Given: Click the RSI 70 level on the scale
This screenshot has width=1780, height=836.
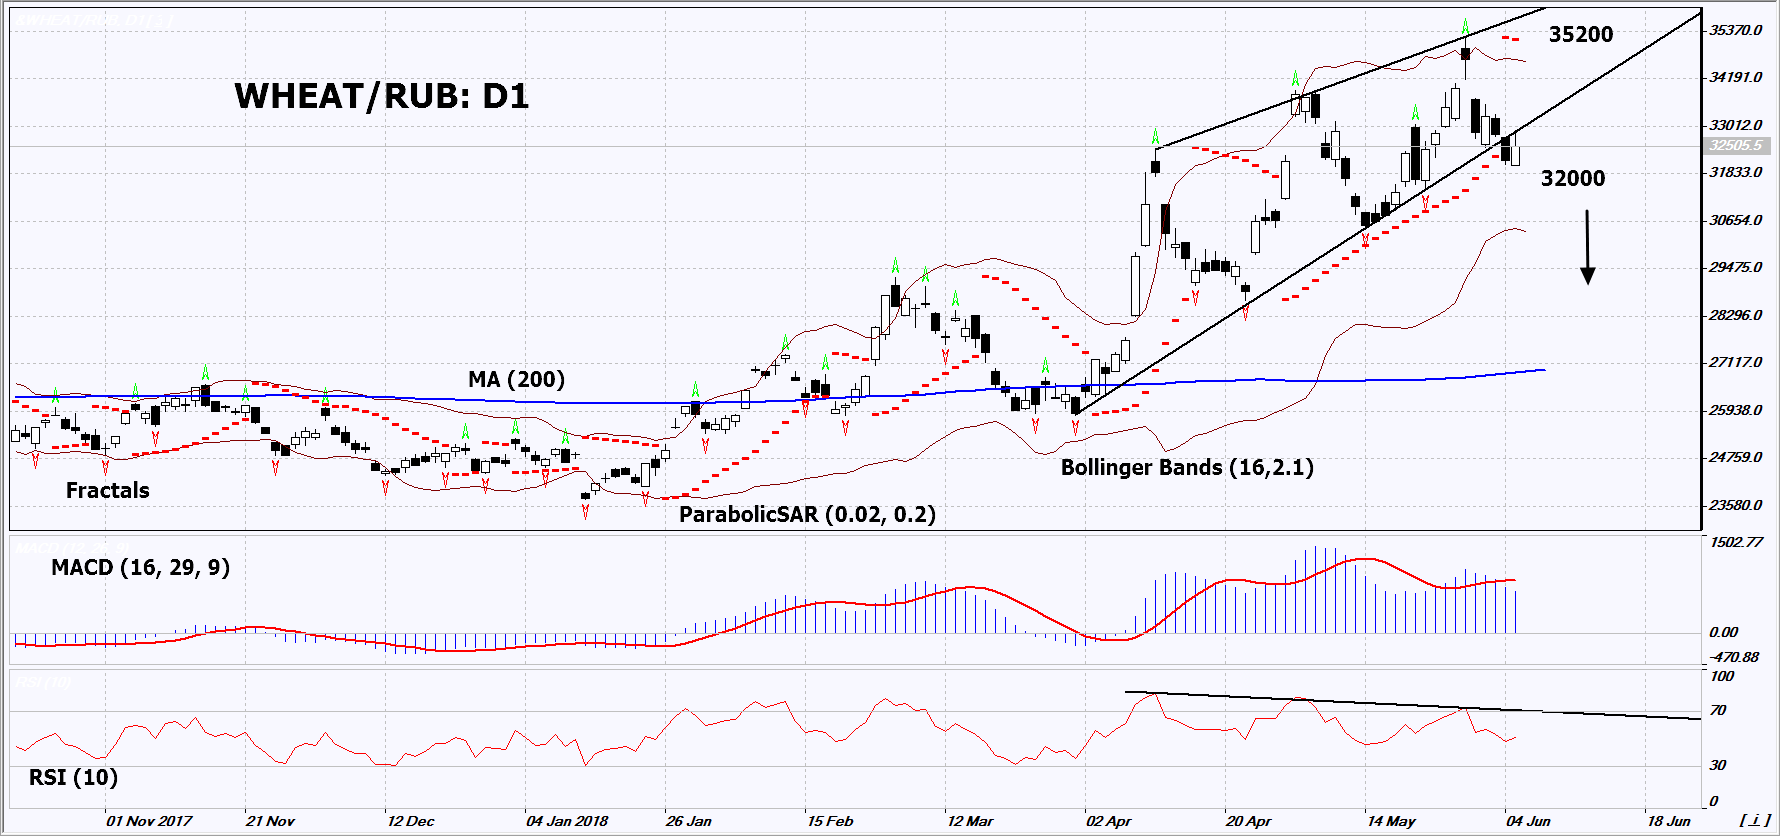Looking at the screenshot, I should 1718,711.
